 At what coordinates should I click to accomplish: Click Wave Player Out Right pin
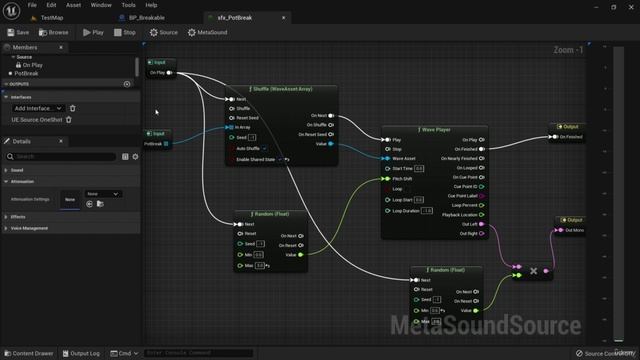tap(482, 233)
